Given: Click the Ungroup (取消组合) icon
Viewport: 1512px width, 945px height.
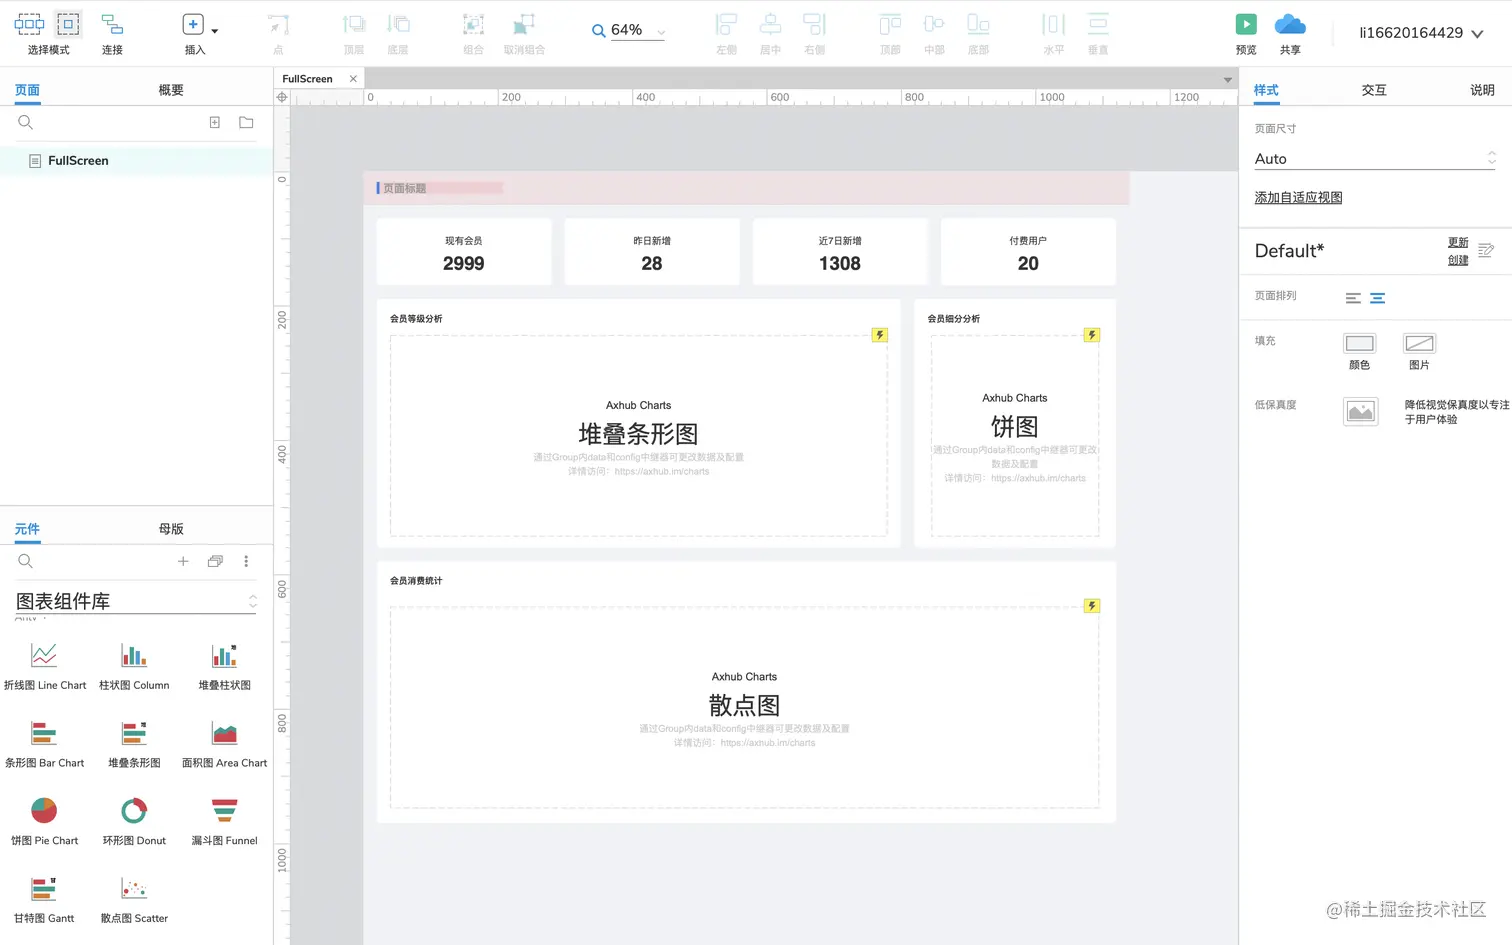Looking at the screenshot, I should point(524,25).
